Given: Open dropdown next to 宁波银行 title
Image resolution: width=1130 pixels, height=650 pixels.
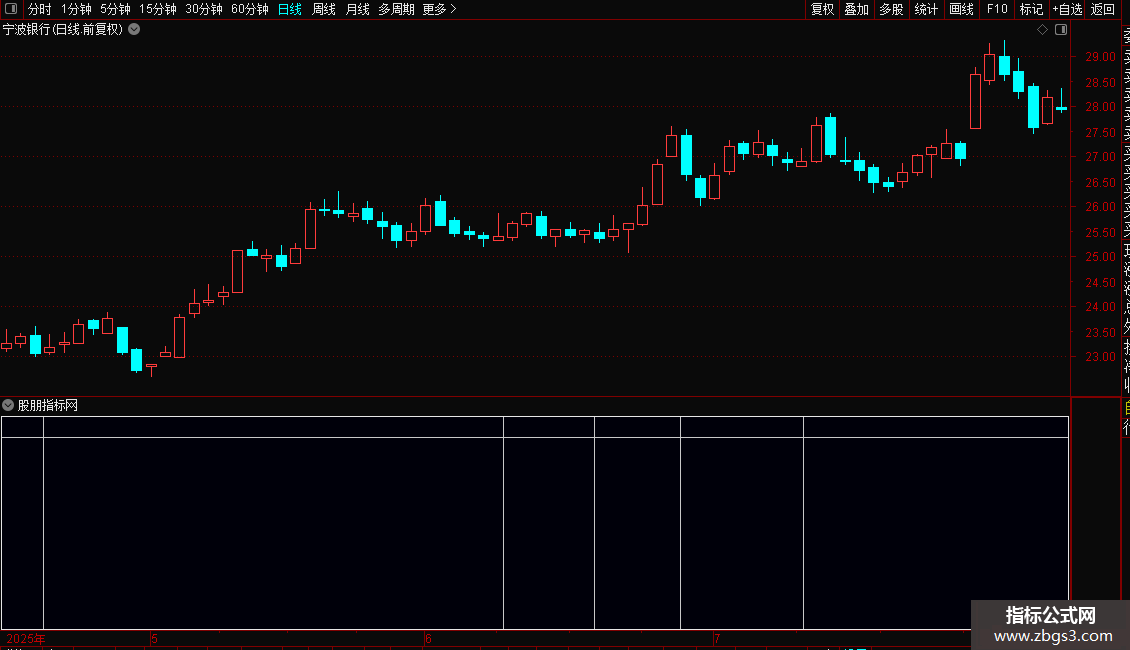Looking at the screenshot, I should click(x=134, y=30).
